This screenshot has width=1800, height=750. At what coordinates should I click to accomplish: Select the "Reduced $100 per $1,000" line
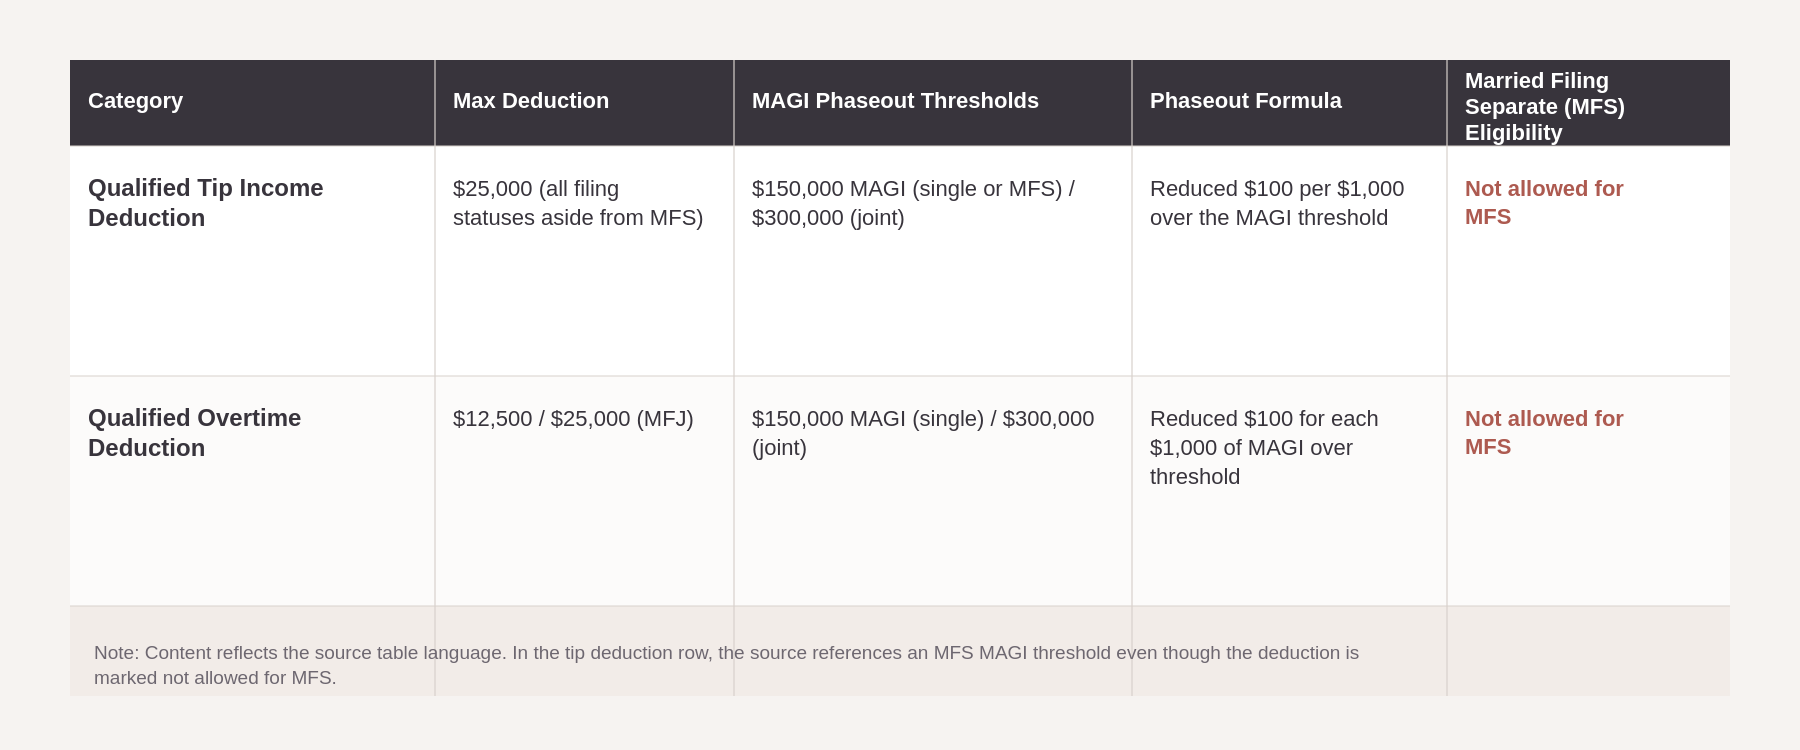1276,189
